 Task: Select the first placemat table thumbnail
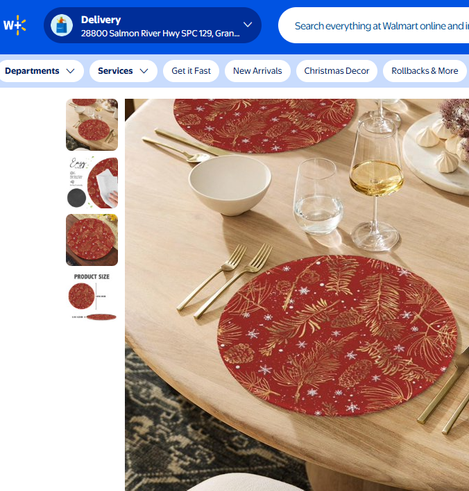pyautogui.click(x=92, y=125)
